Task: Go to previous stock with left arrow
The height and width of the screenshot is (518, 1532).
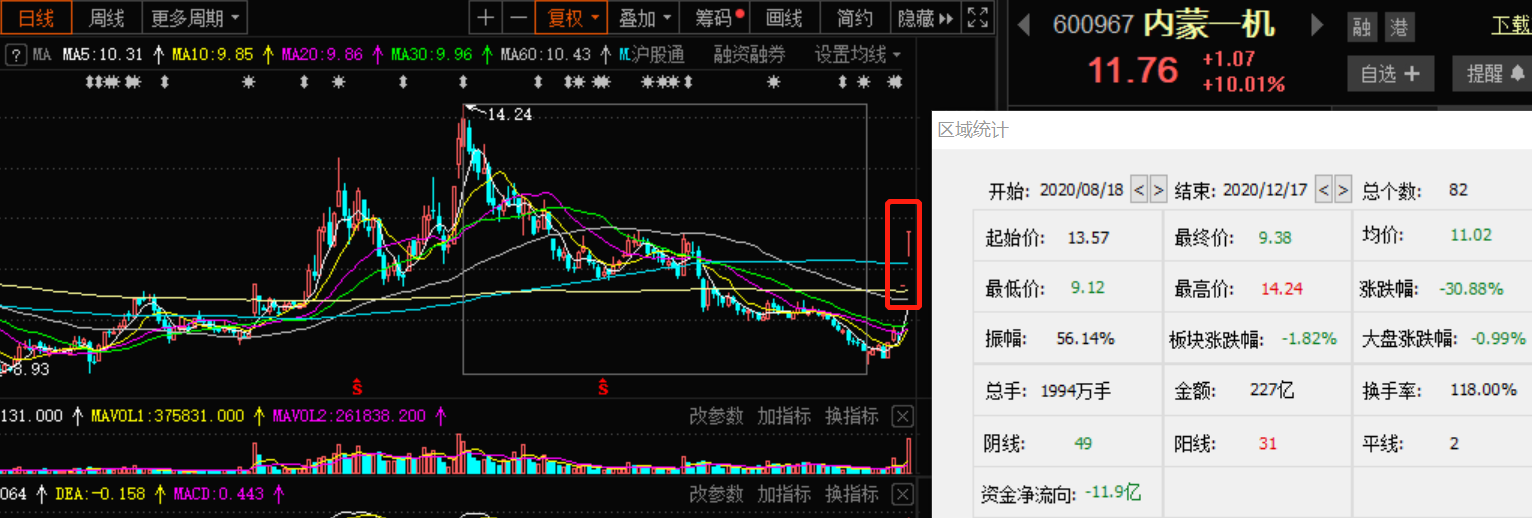Action: click(x=1023, y=25)
